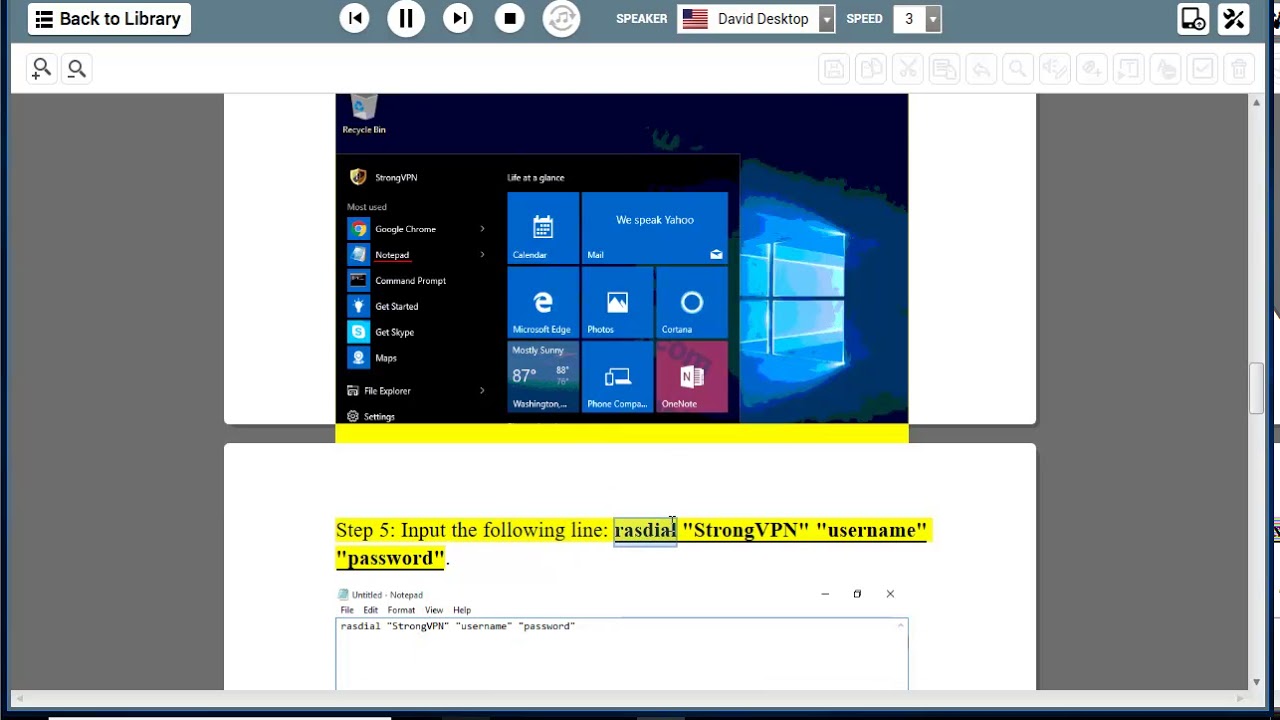This screenshot has width=1280, height=720.
Task: Go back to the library
Action: (109, 19)
